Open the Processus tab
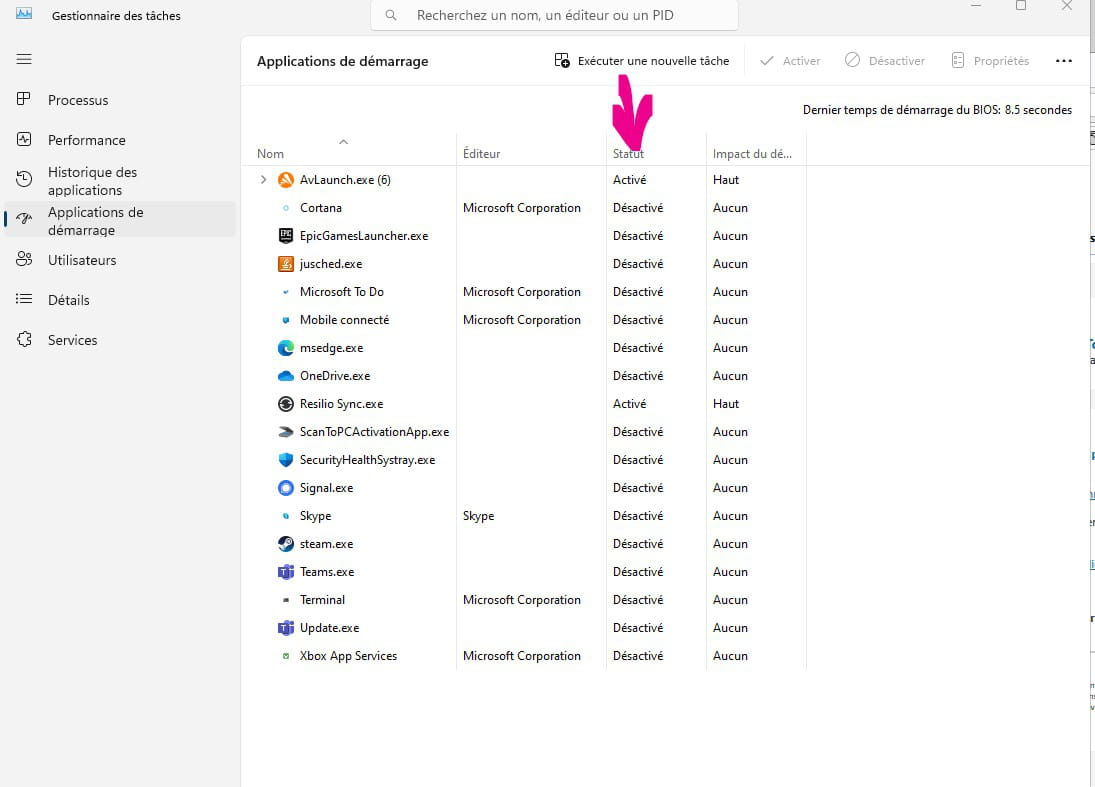The width and height of the screenshot is (1095, 787). [x=77, y=100]
